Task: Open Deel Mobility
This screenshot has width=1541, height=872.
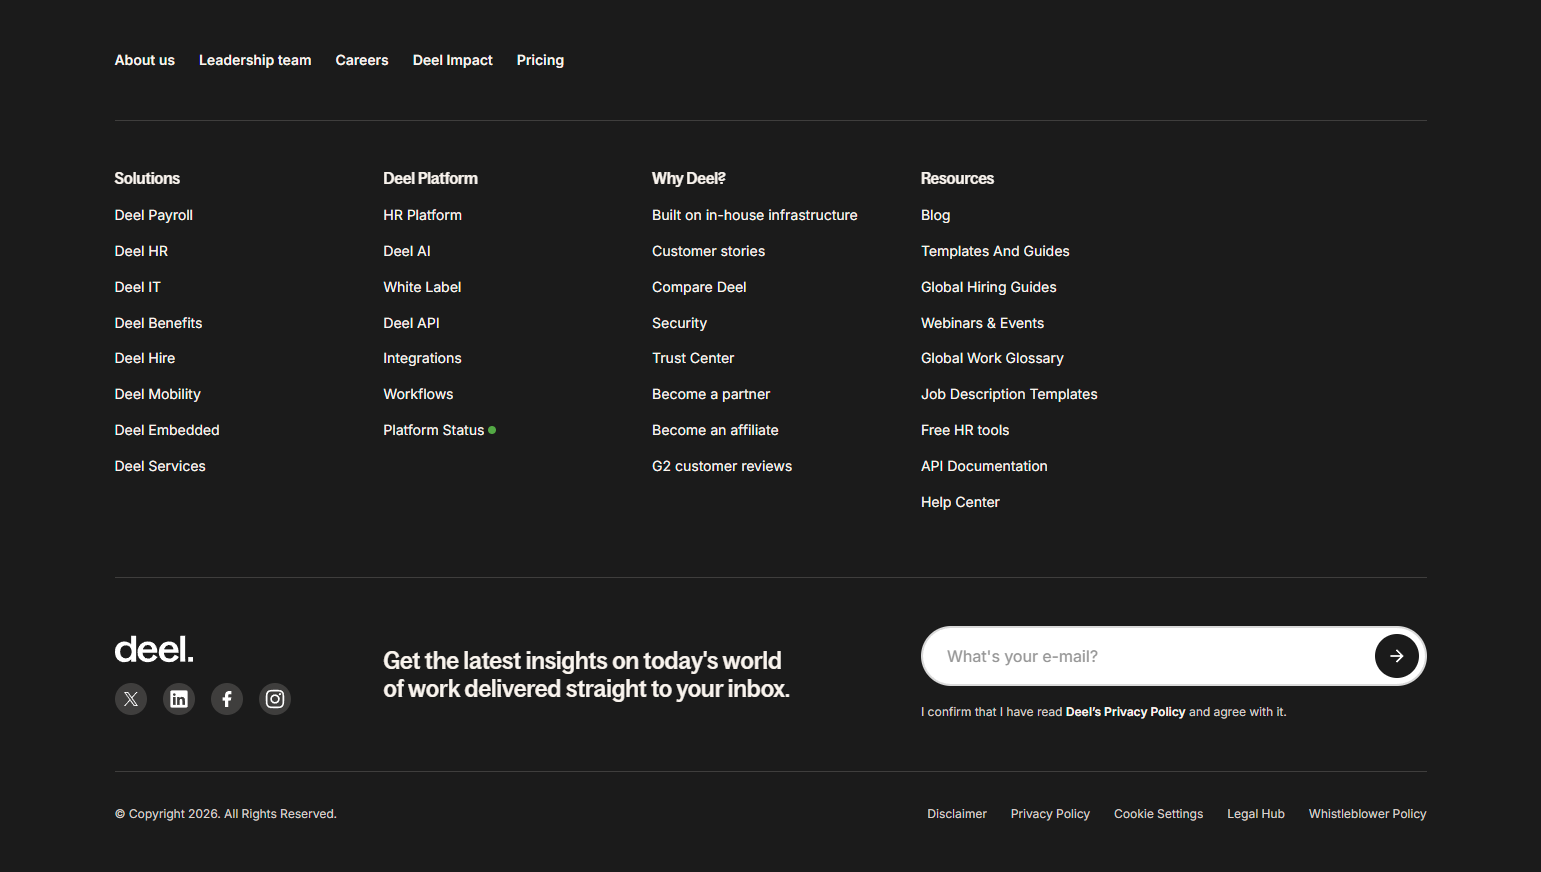Action: (x=158, y=394)
